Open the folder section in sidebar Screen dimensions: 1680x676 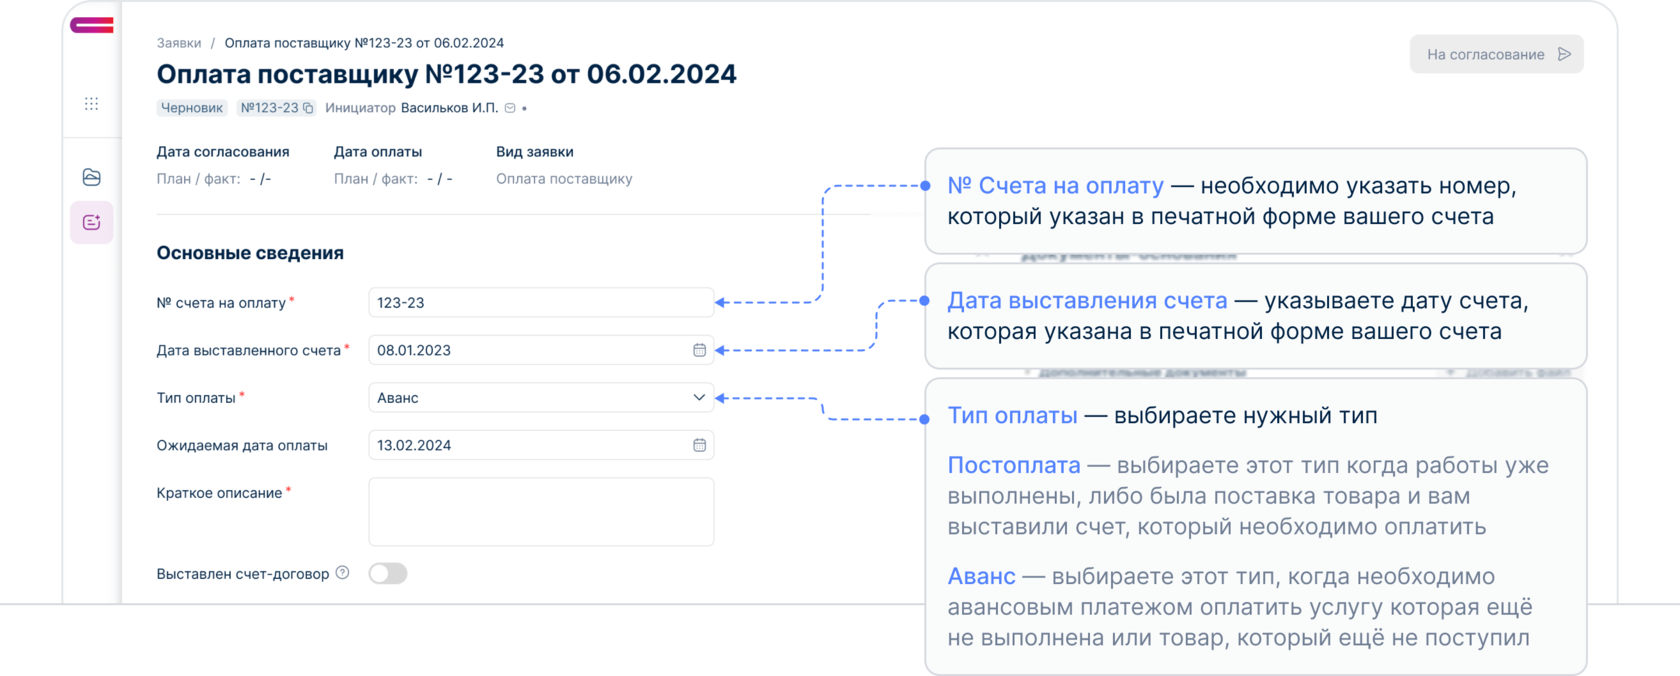coord(91,177)
